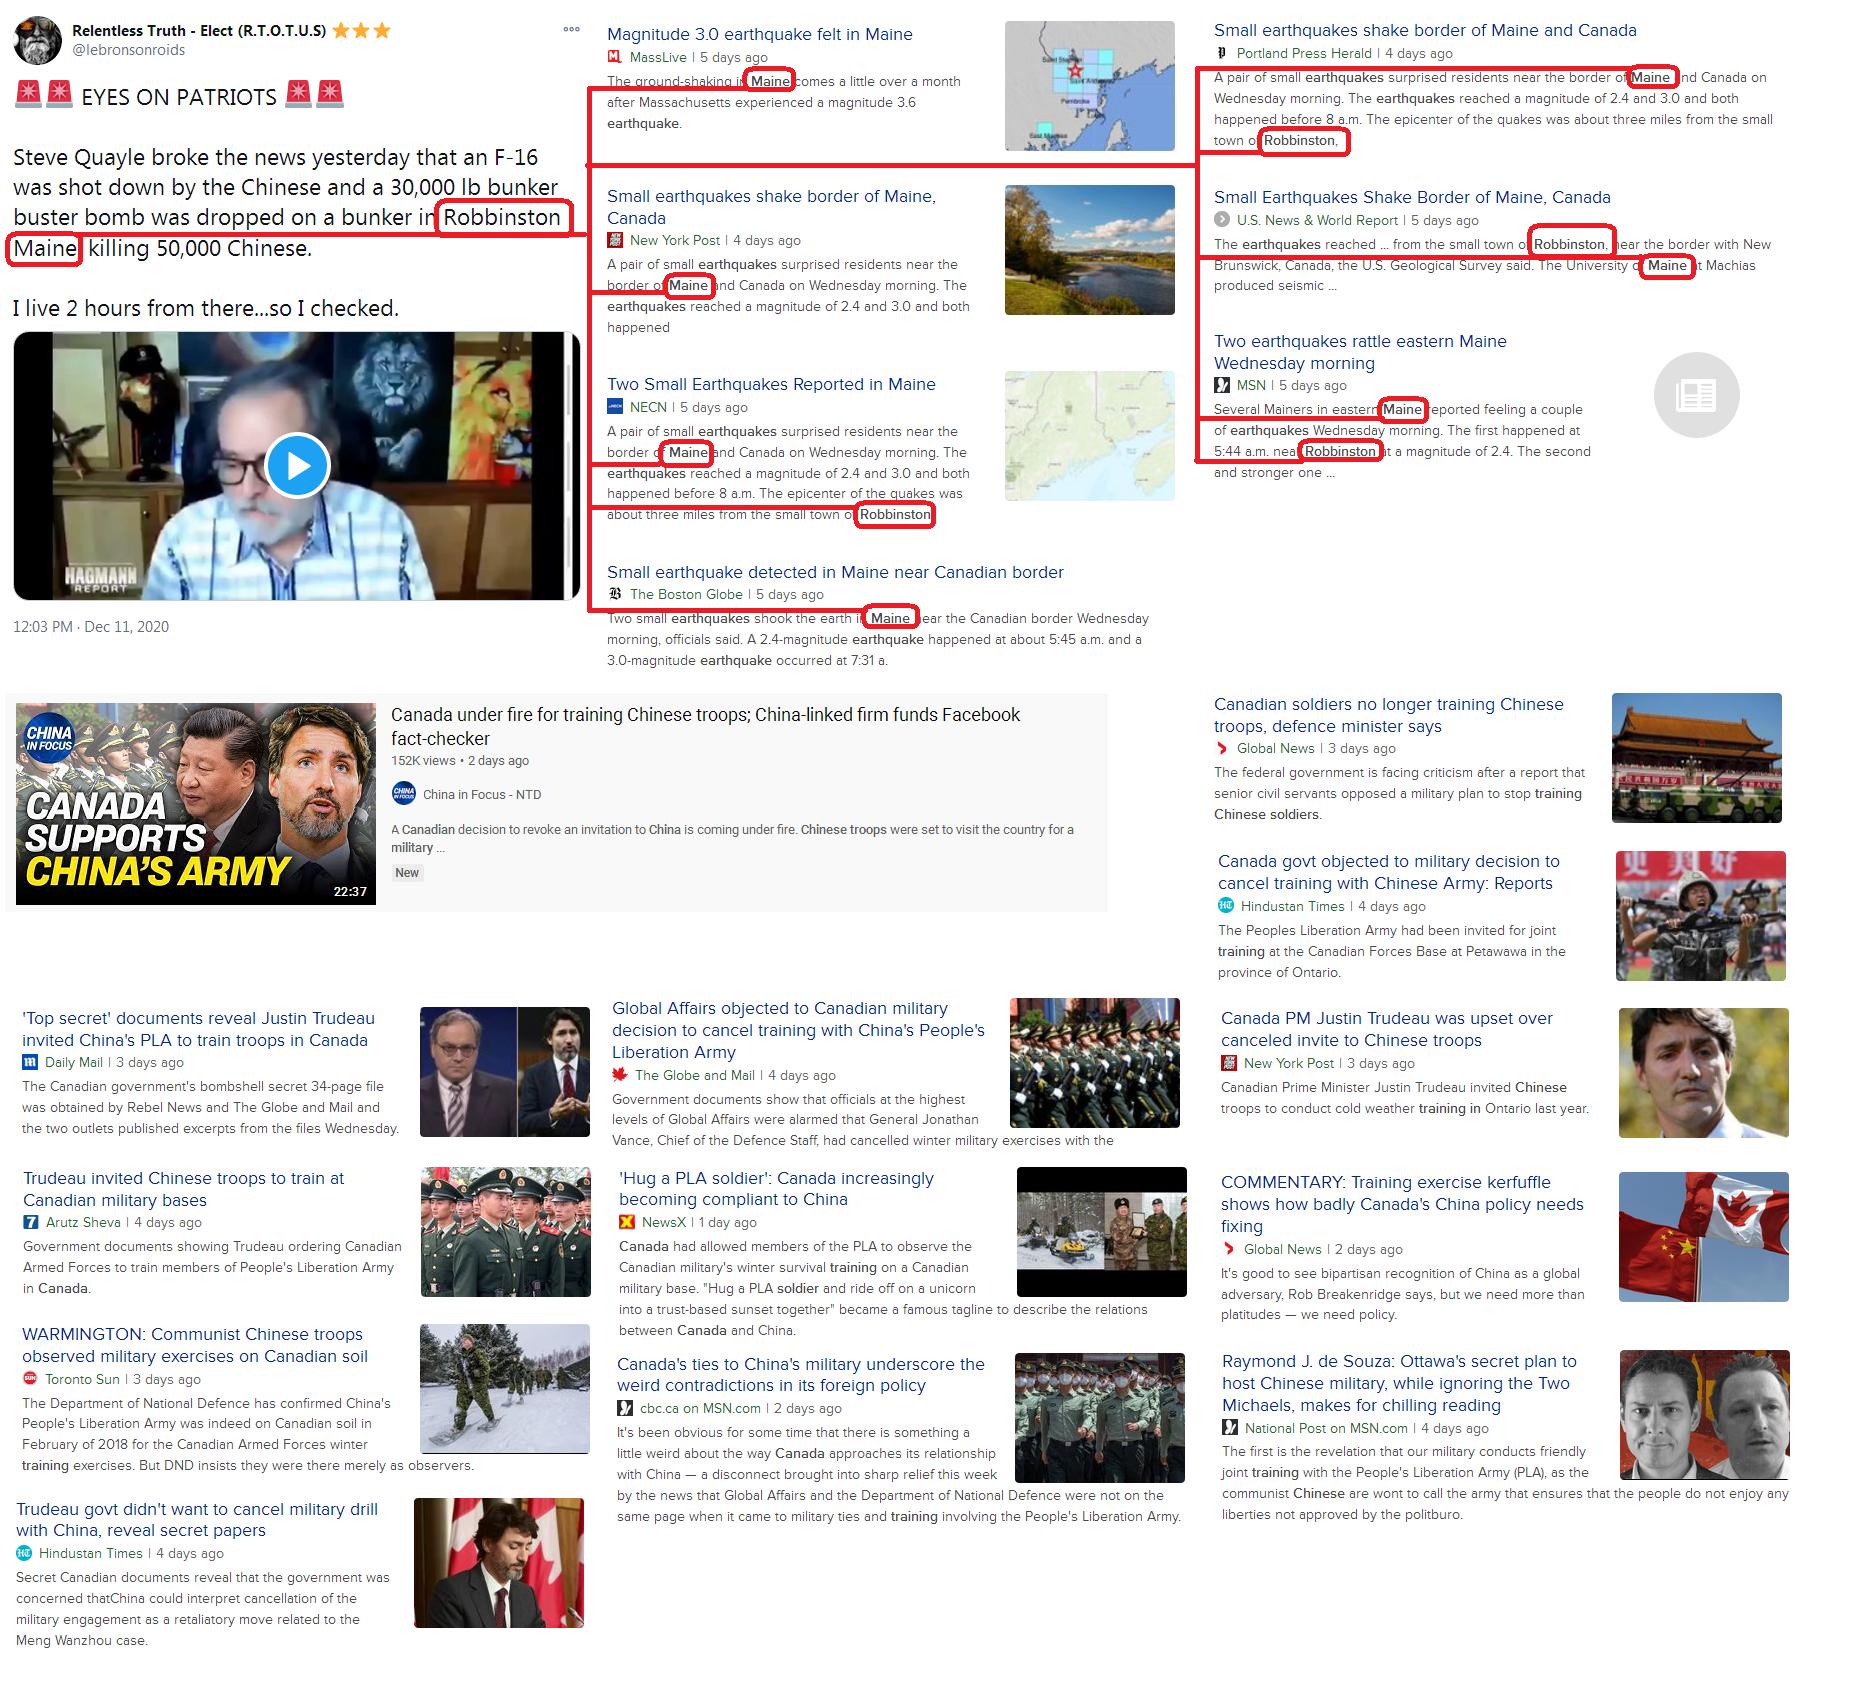Open the NECN Maine map thumbnail
Screen dimensions: 1858x1683
tap(1090, 435)
